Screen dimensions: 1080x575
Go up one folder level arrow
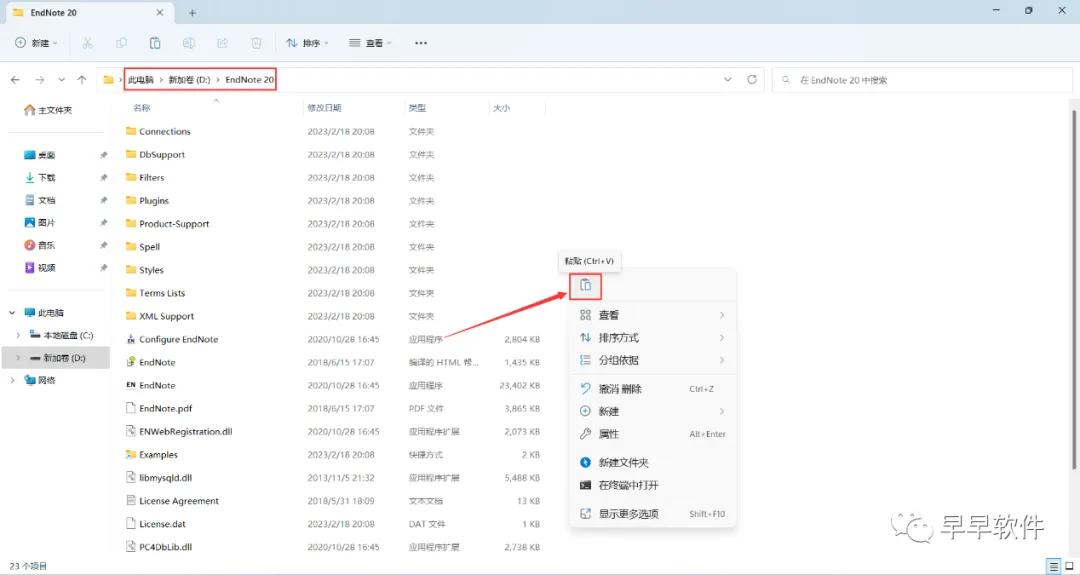coord(82,80)
